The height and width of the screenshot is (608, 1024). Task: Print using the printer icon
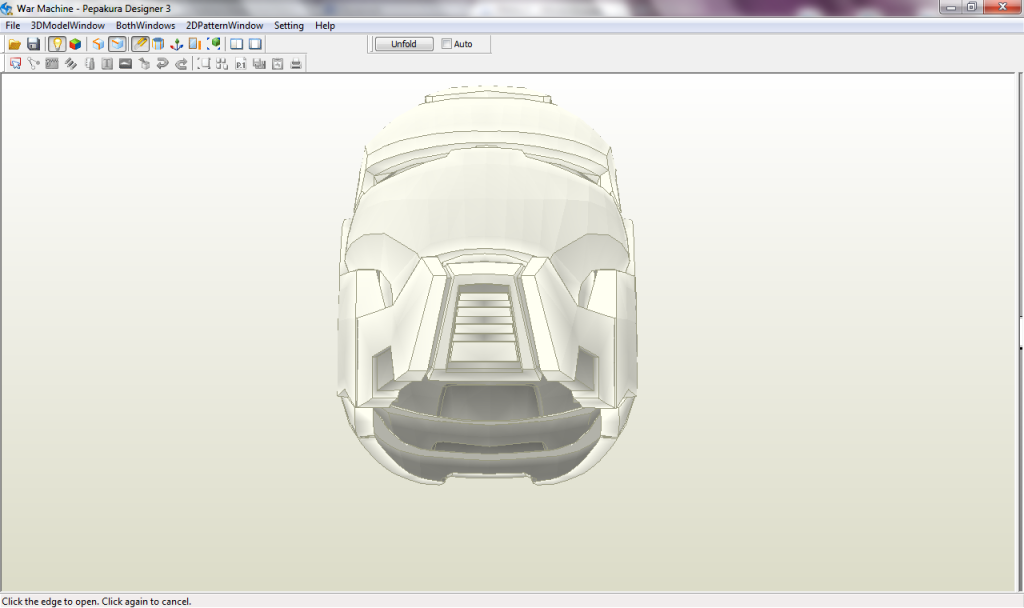pyautogui.click(x=296, y=64)
